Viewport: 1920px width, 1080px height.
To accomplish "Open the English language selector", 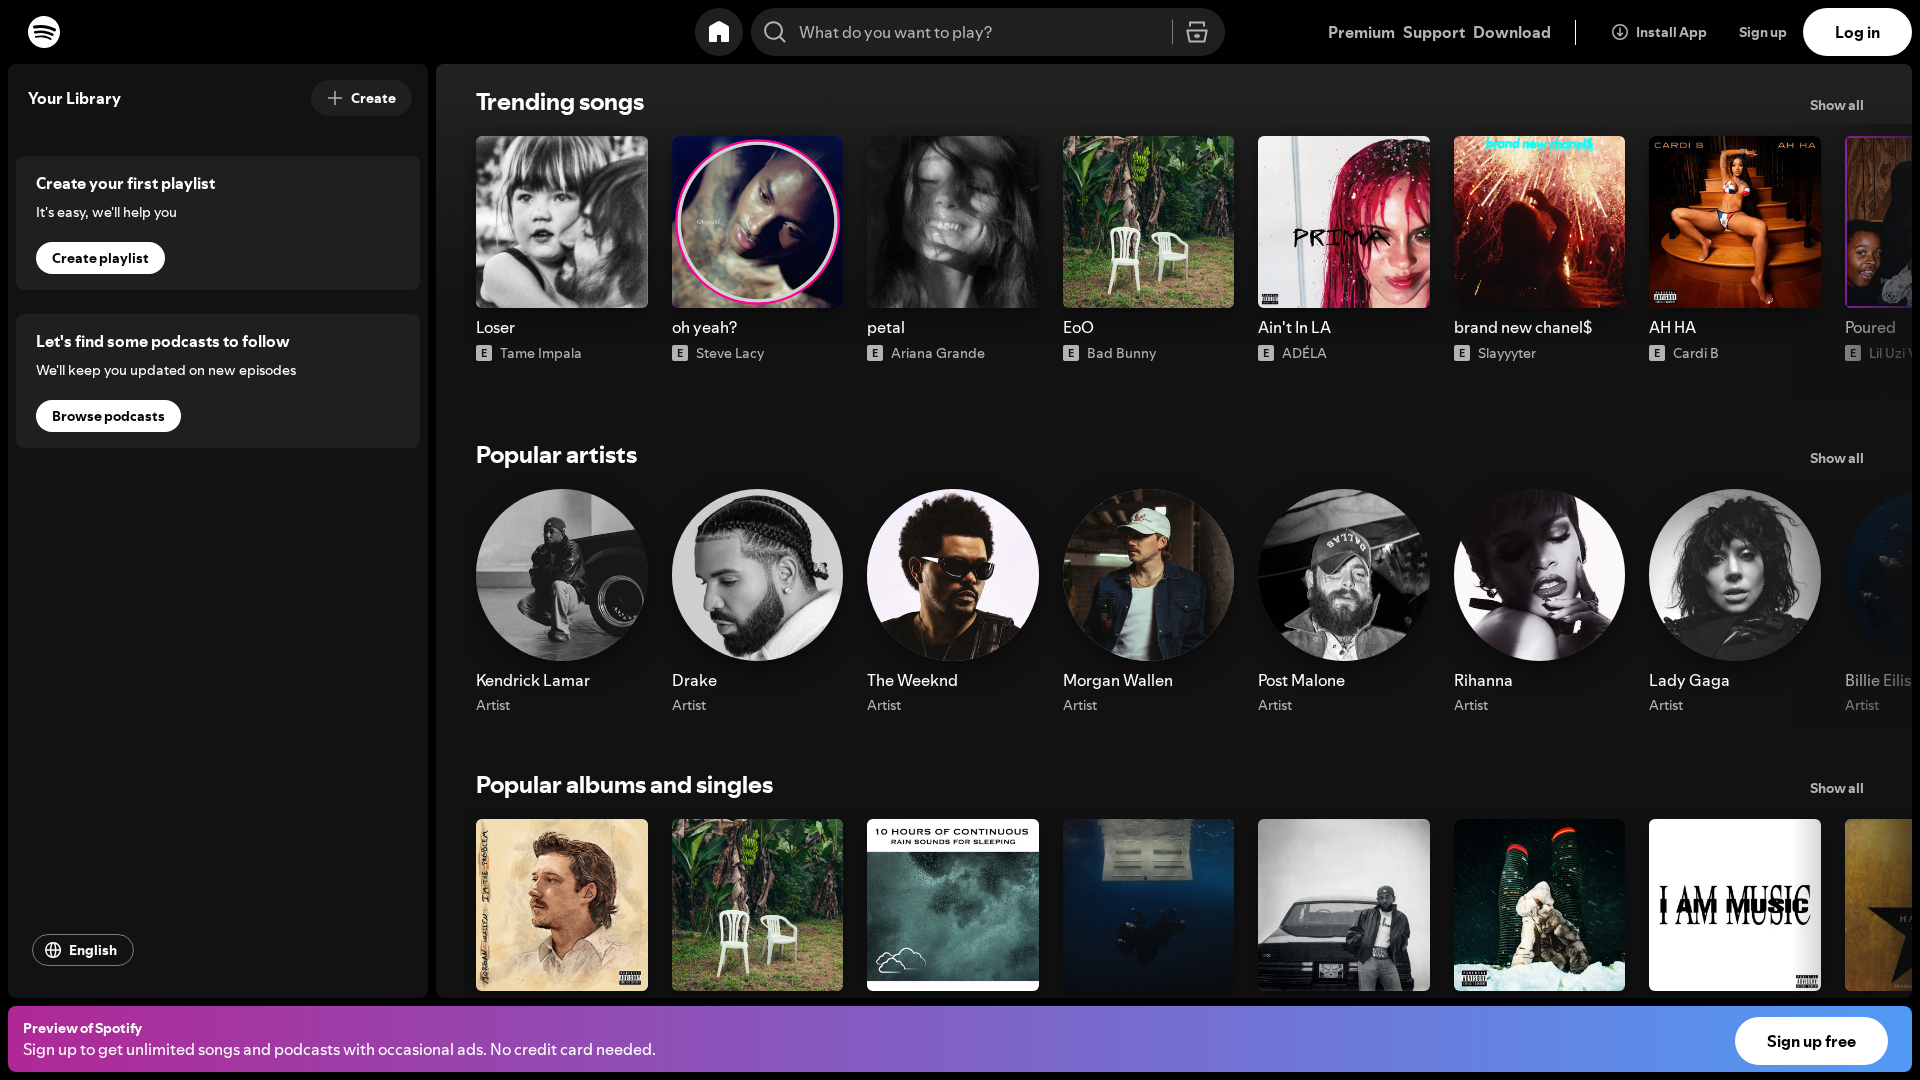I will pyautogui.click(x=83, y=950).
